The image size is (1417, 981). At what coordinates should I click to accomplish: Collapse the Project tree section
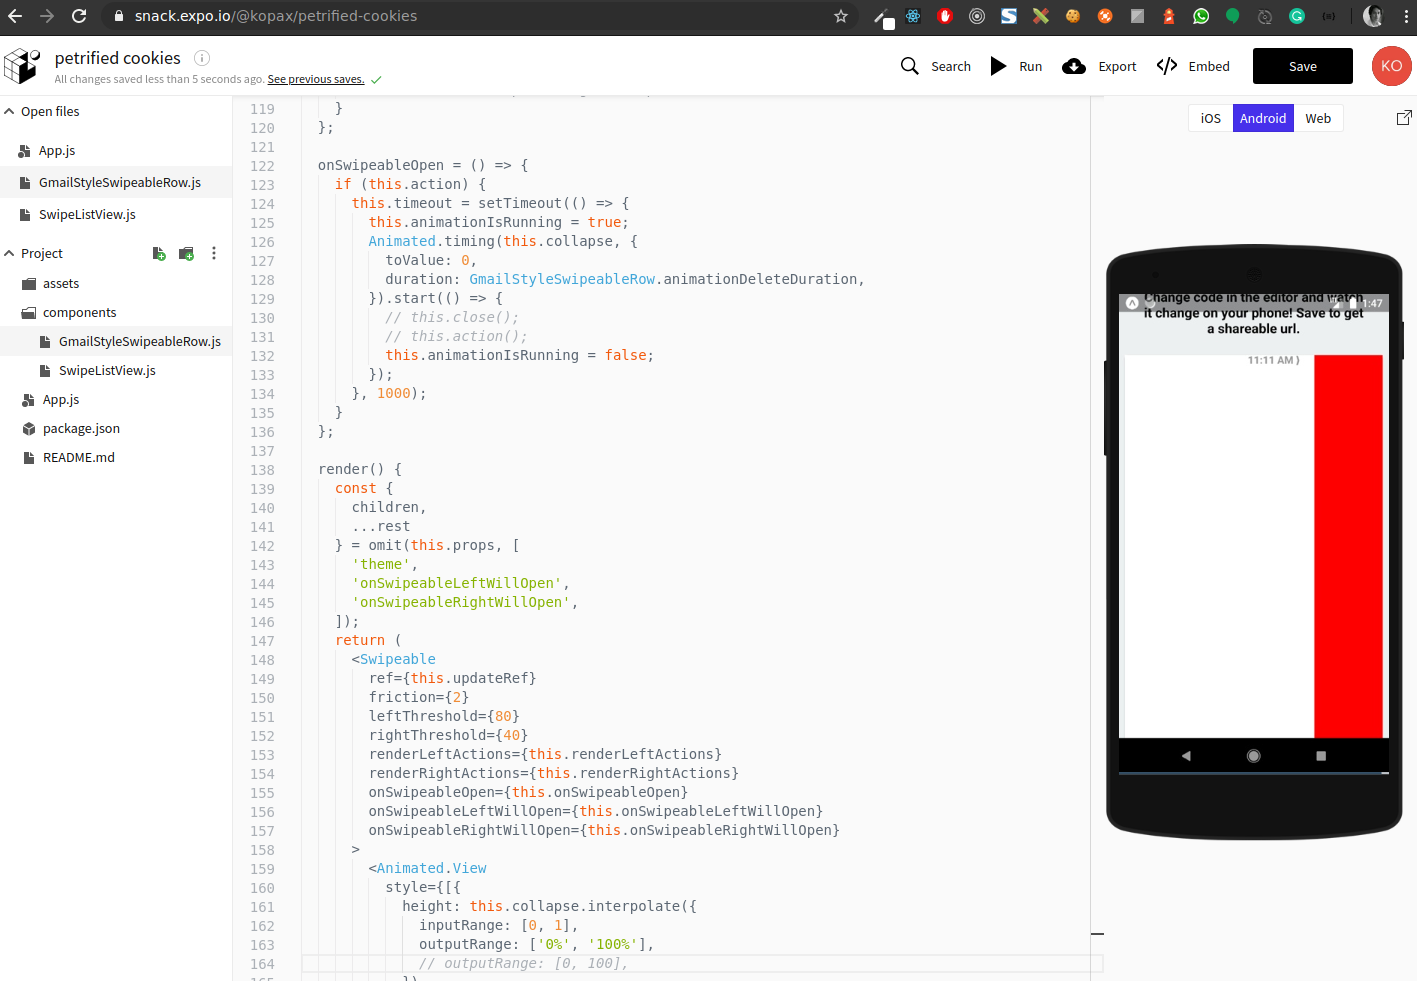9,253
